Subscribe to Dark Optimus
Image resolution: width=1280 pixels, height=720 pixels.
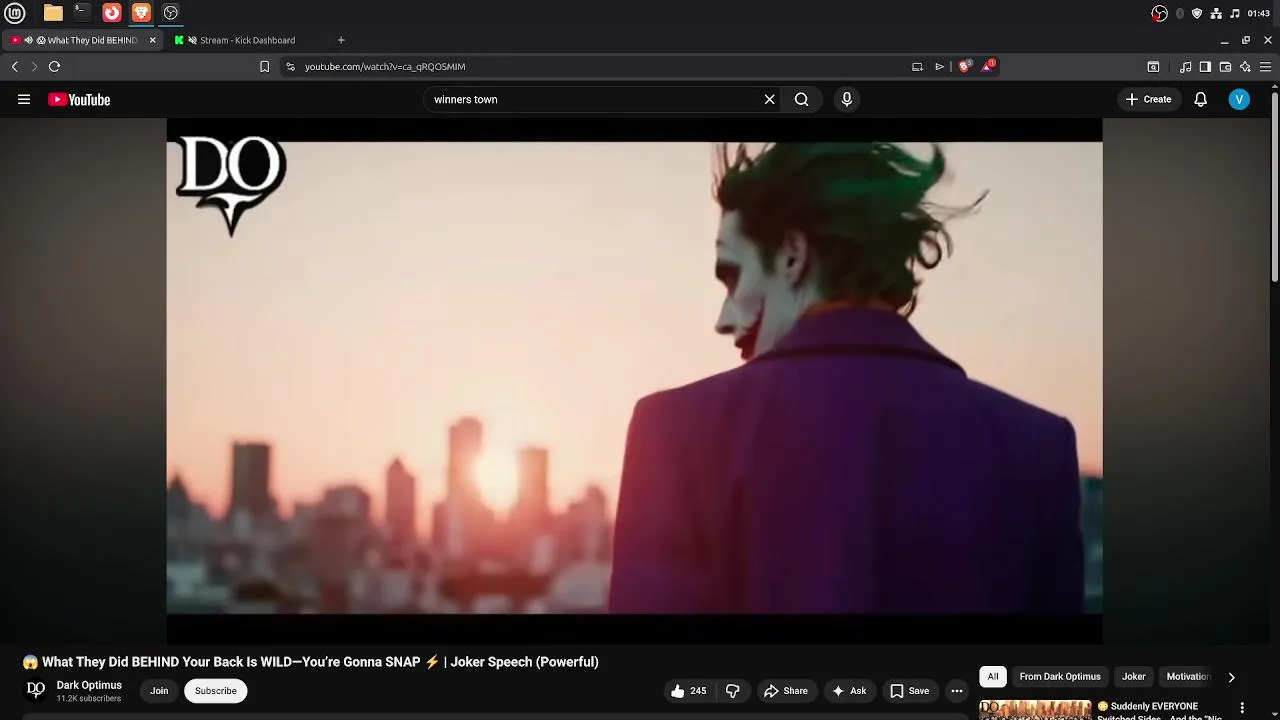point(215,691)
